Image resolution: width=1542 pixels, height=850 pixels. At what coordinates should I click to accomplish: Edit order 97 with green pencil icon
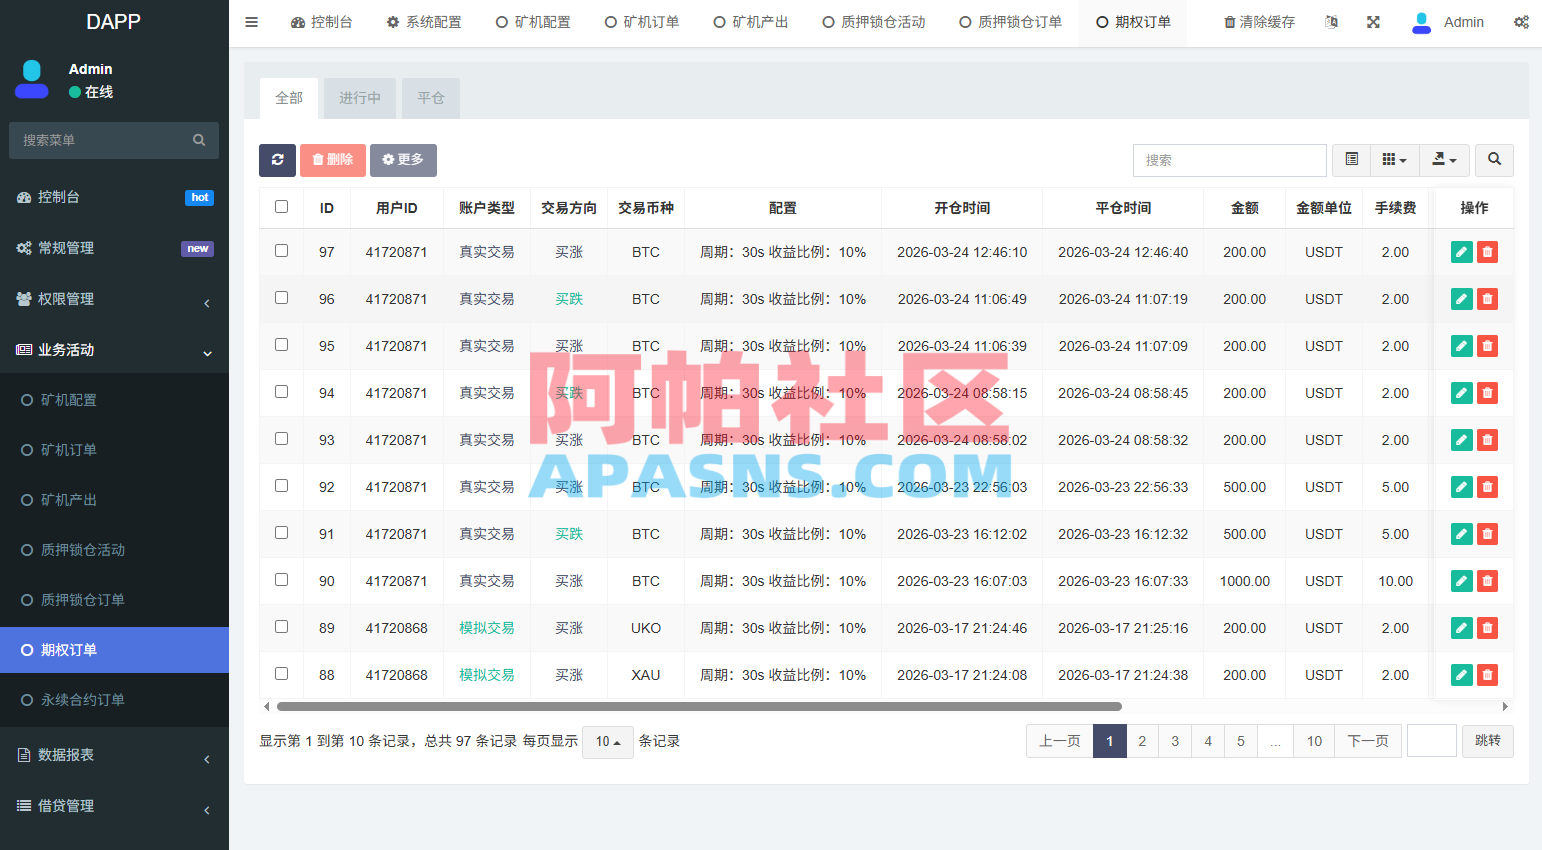click(x=1461, y=252)
